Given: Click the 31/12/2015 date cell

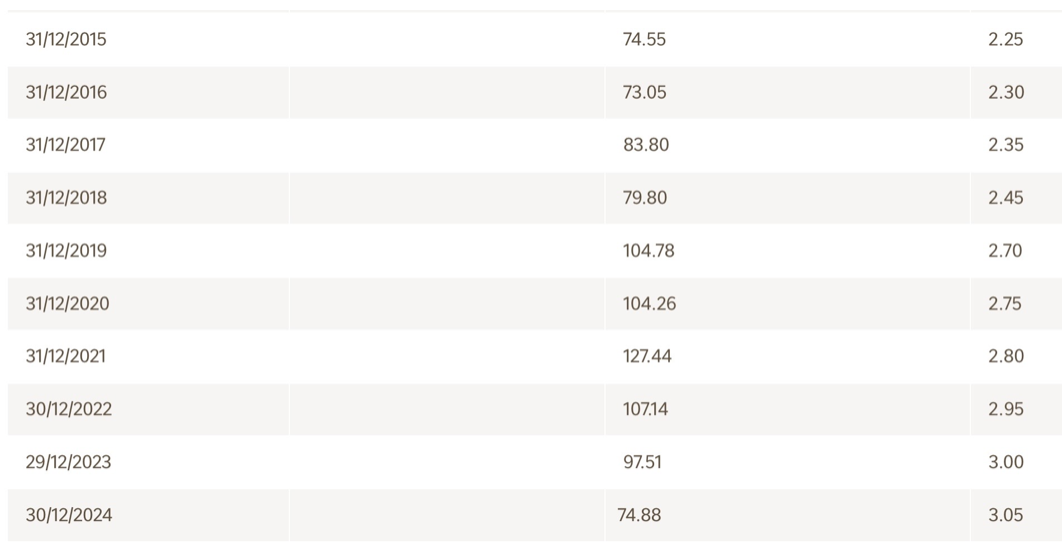Looking at the screenshot, I should (x=66, y=40).
